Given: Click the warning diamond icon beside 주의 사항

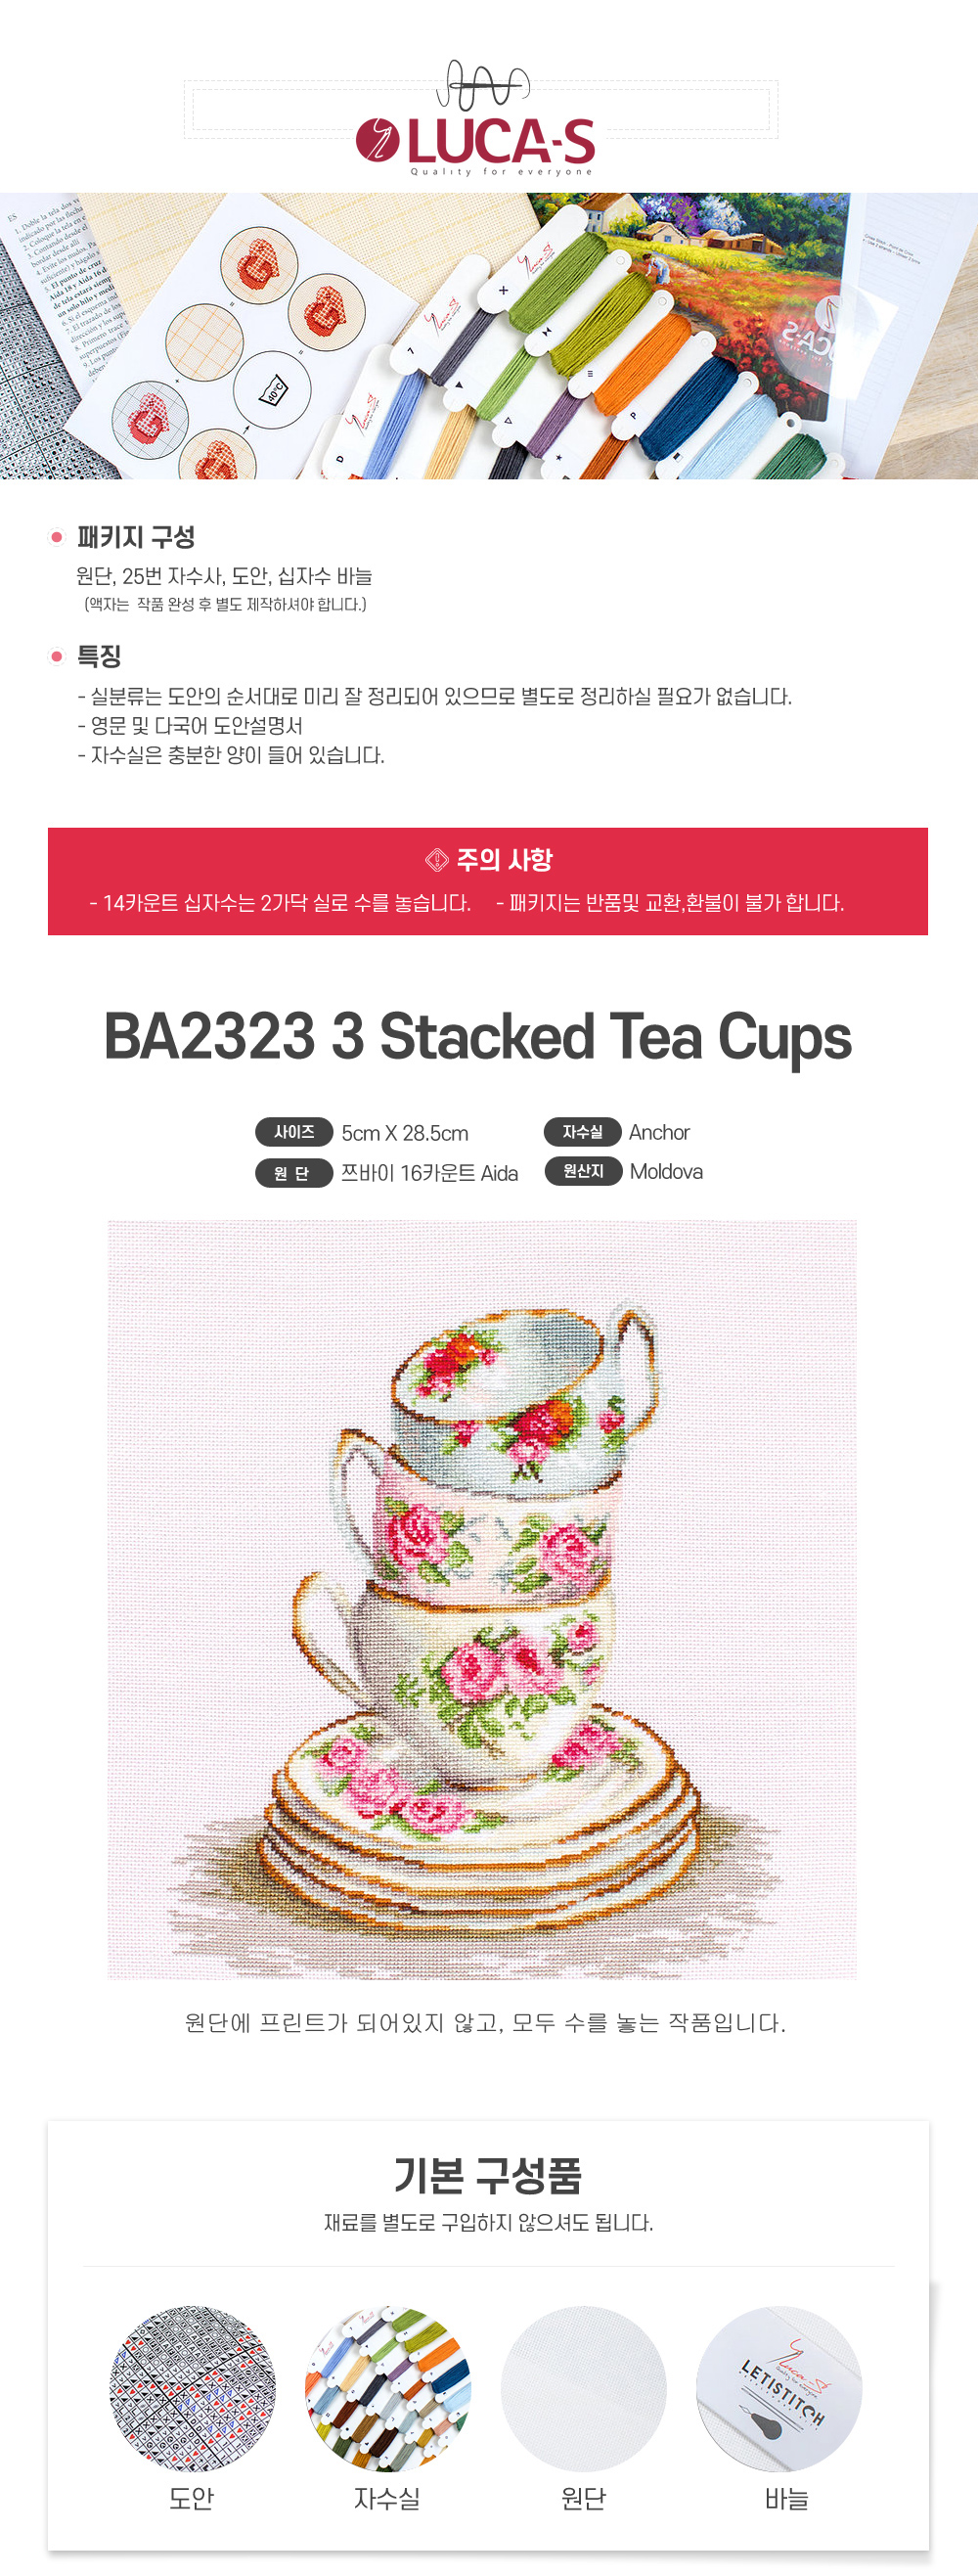Looking at the screenshot, I should (x=436, y=859).
